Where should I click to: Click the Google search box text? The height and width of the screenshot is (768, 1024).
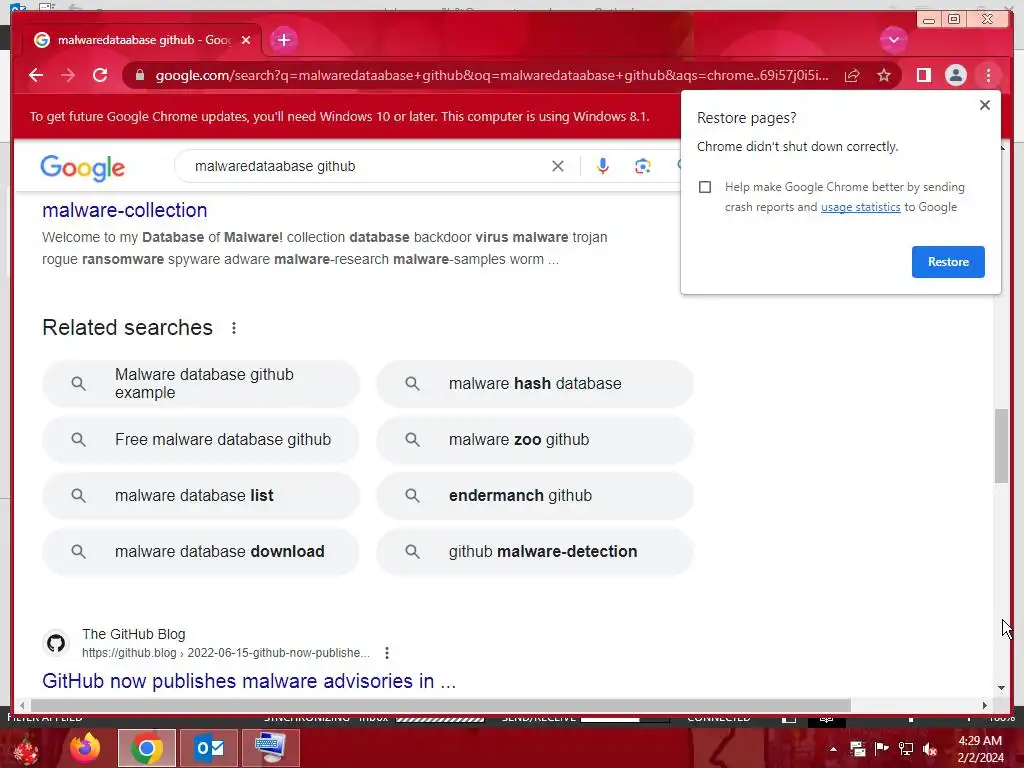[x=275, y=167]
